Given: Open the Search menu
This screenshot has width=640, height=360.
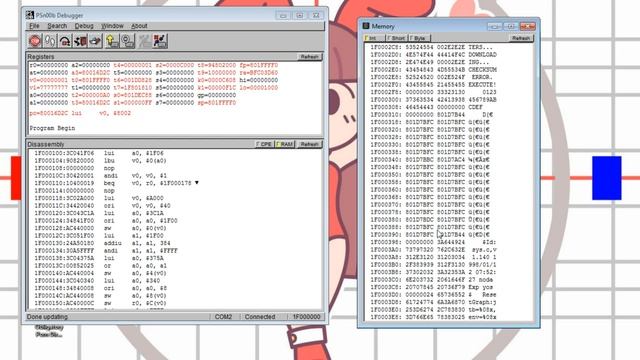Looking at the screenshot, I should [57, 26].
